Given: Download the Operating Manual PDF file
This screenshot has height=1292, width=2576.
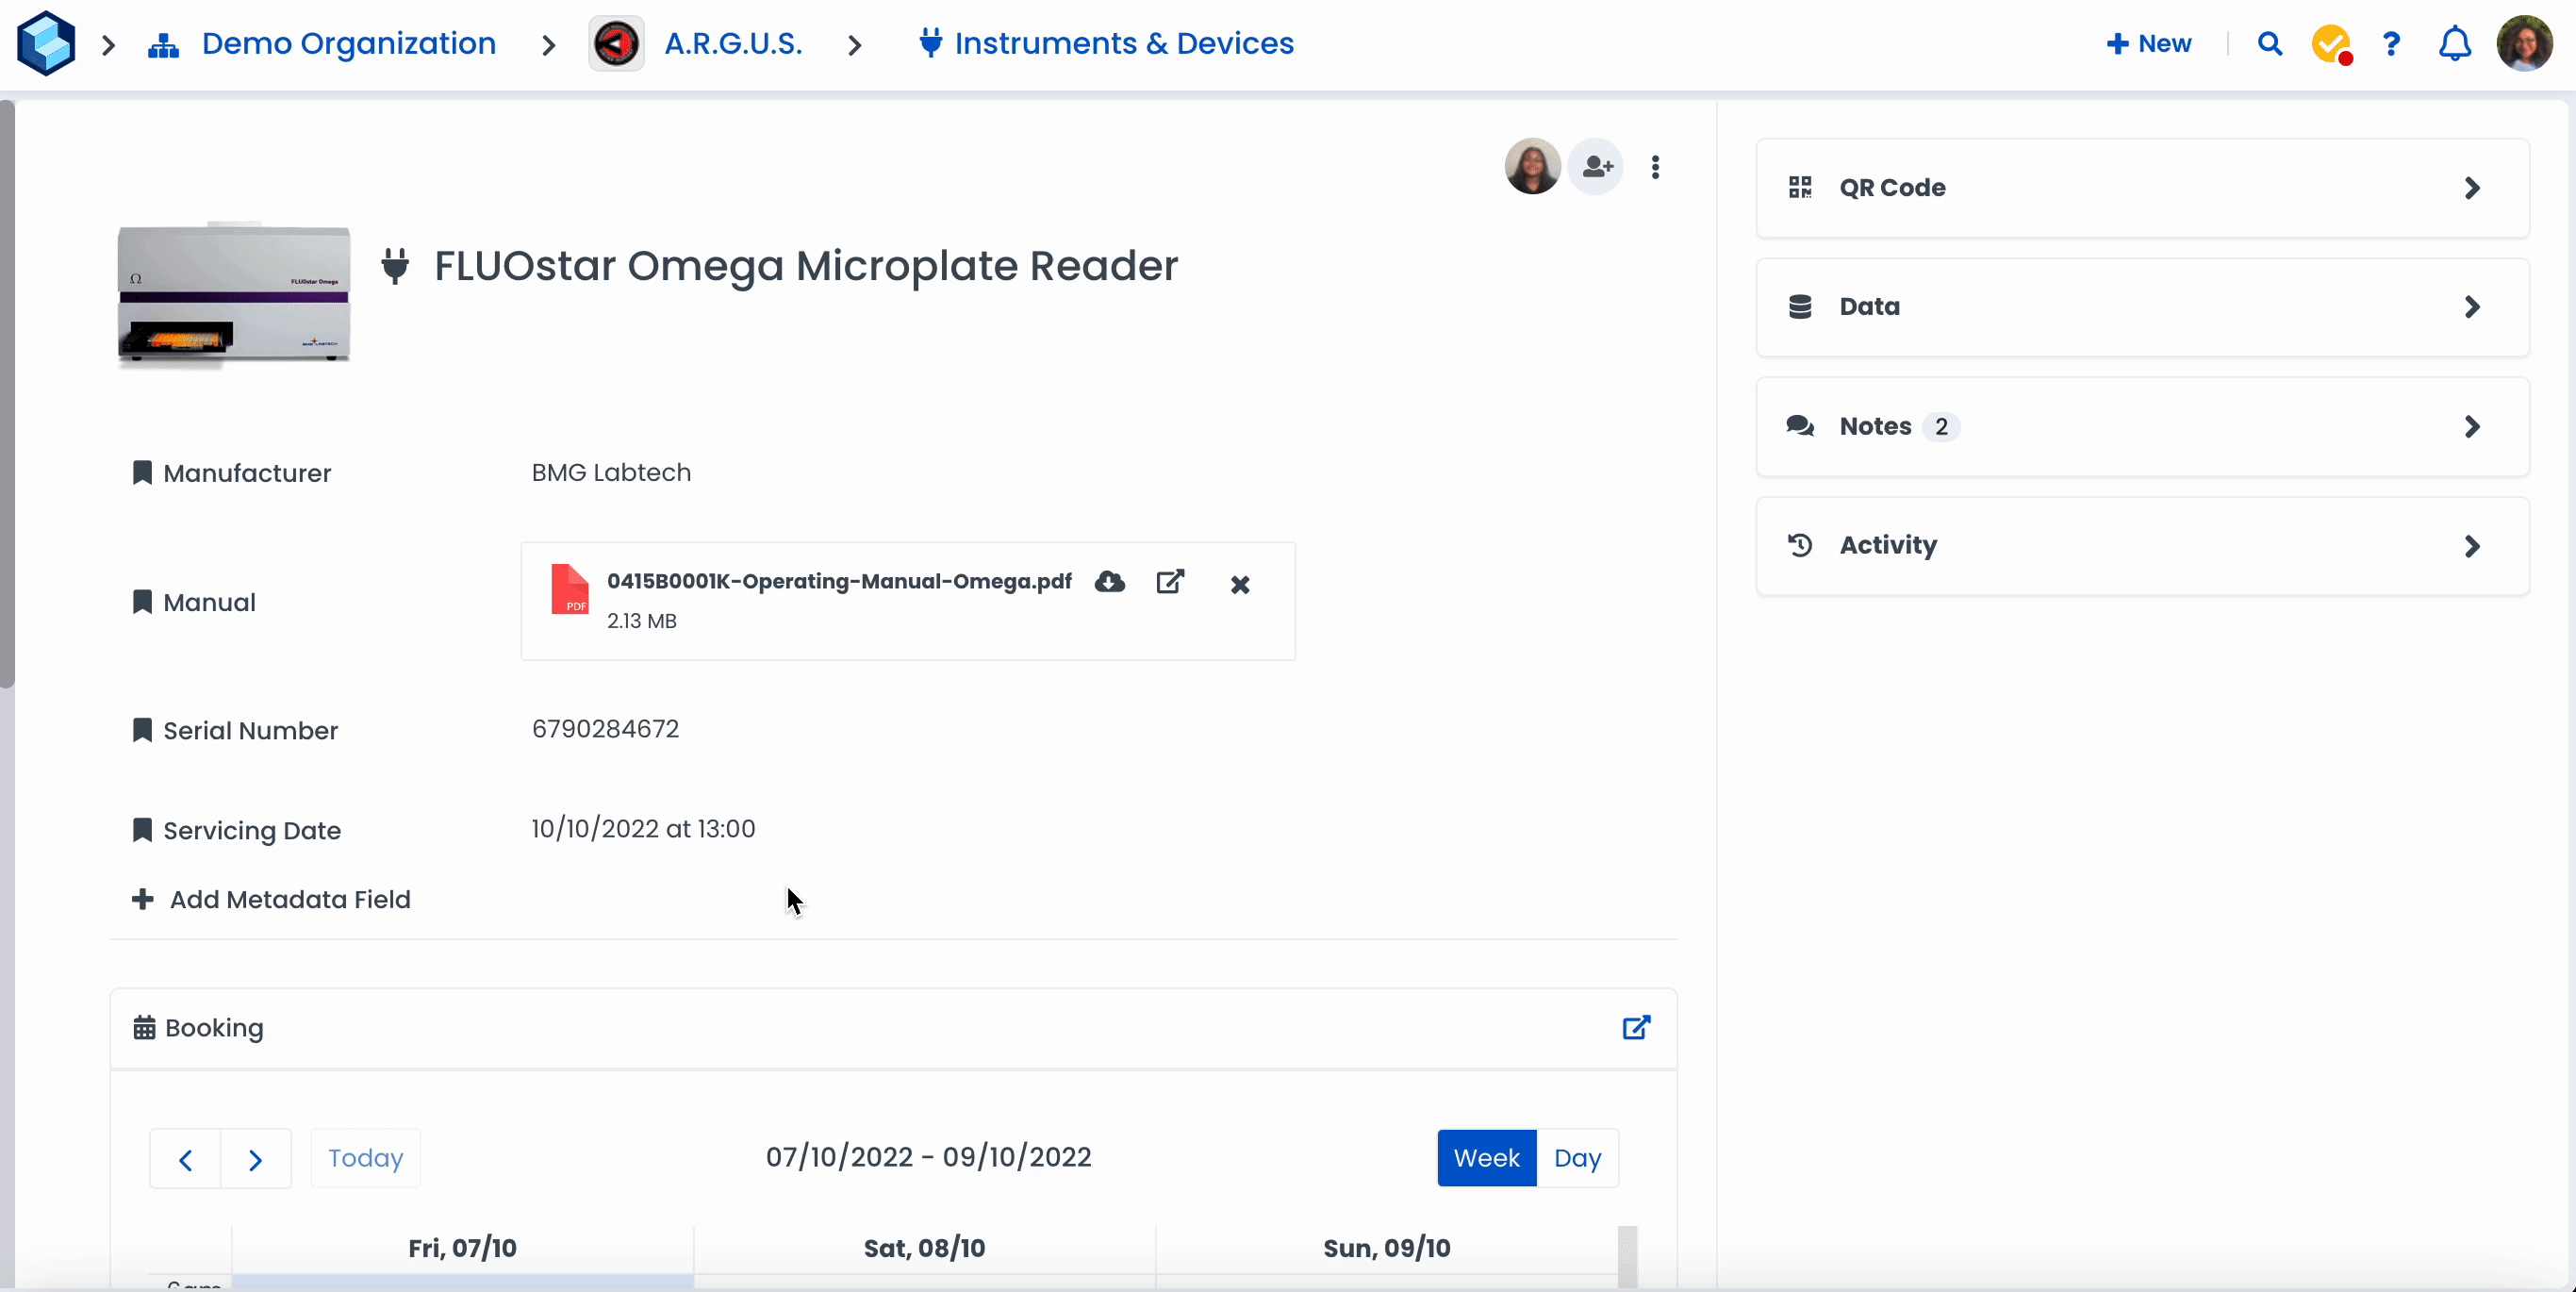Looking at the screenshot, I should 1109,582.
